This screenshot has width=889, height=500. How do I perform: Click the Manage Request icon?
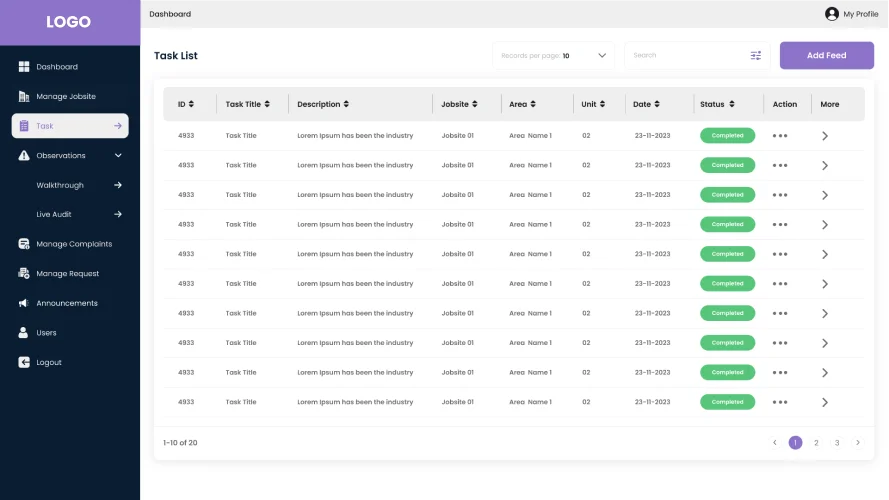click(x=24, y=273)
